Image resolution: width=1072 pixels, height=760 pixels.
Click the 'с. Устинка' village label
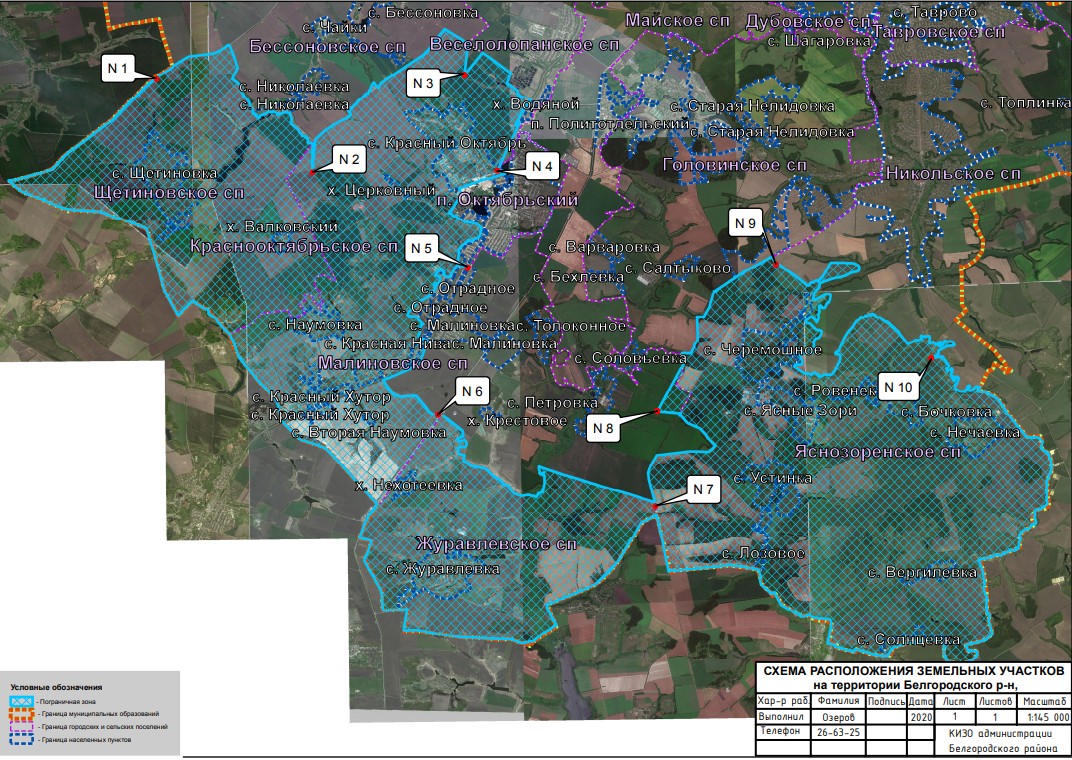tap(773, 478)
